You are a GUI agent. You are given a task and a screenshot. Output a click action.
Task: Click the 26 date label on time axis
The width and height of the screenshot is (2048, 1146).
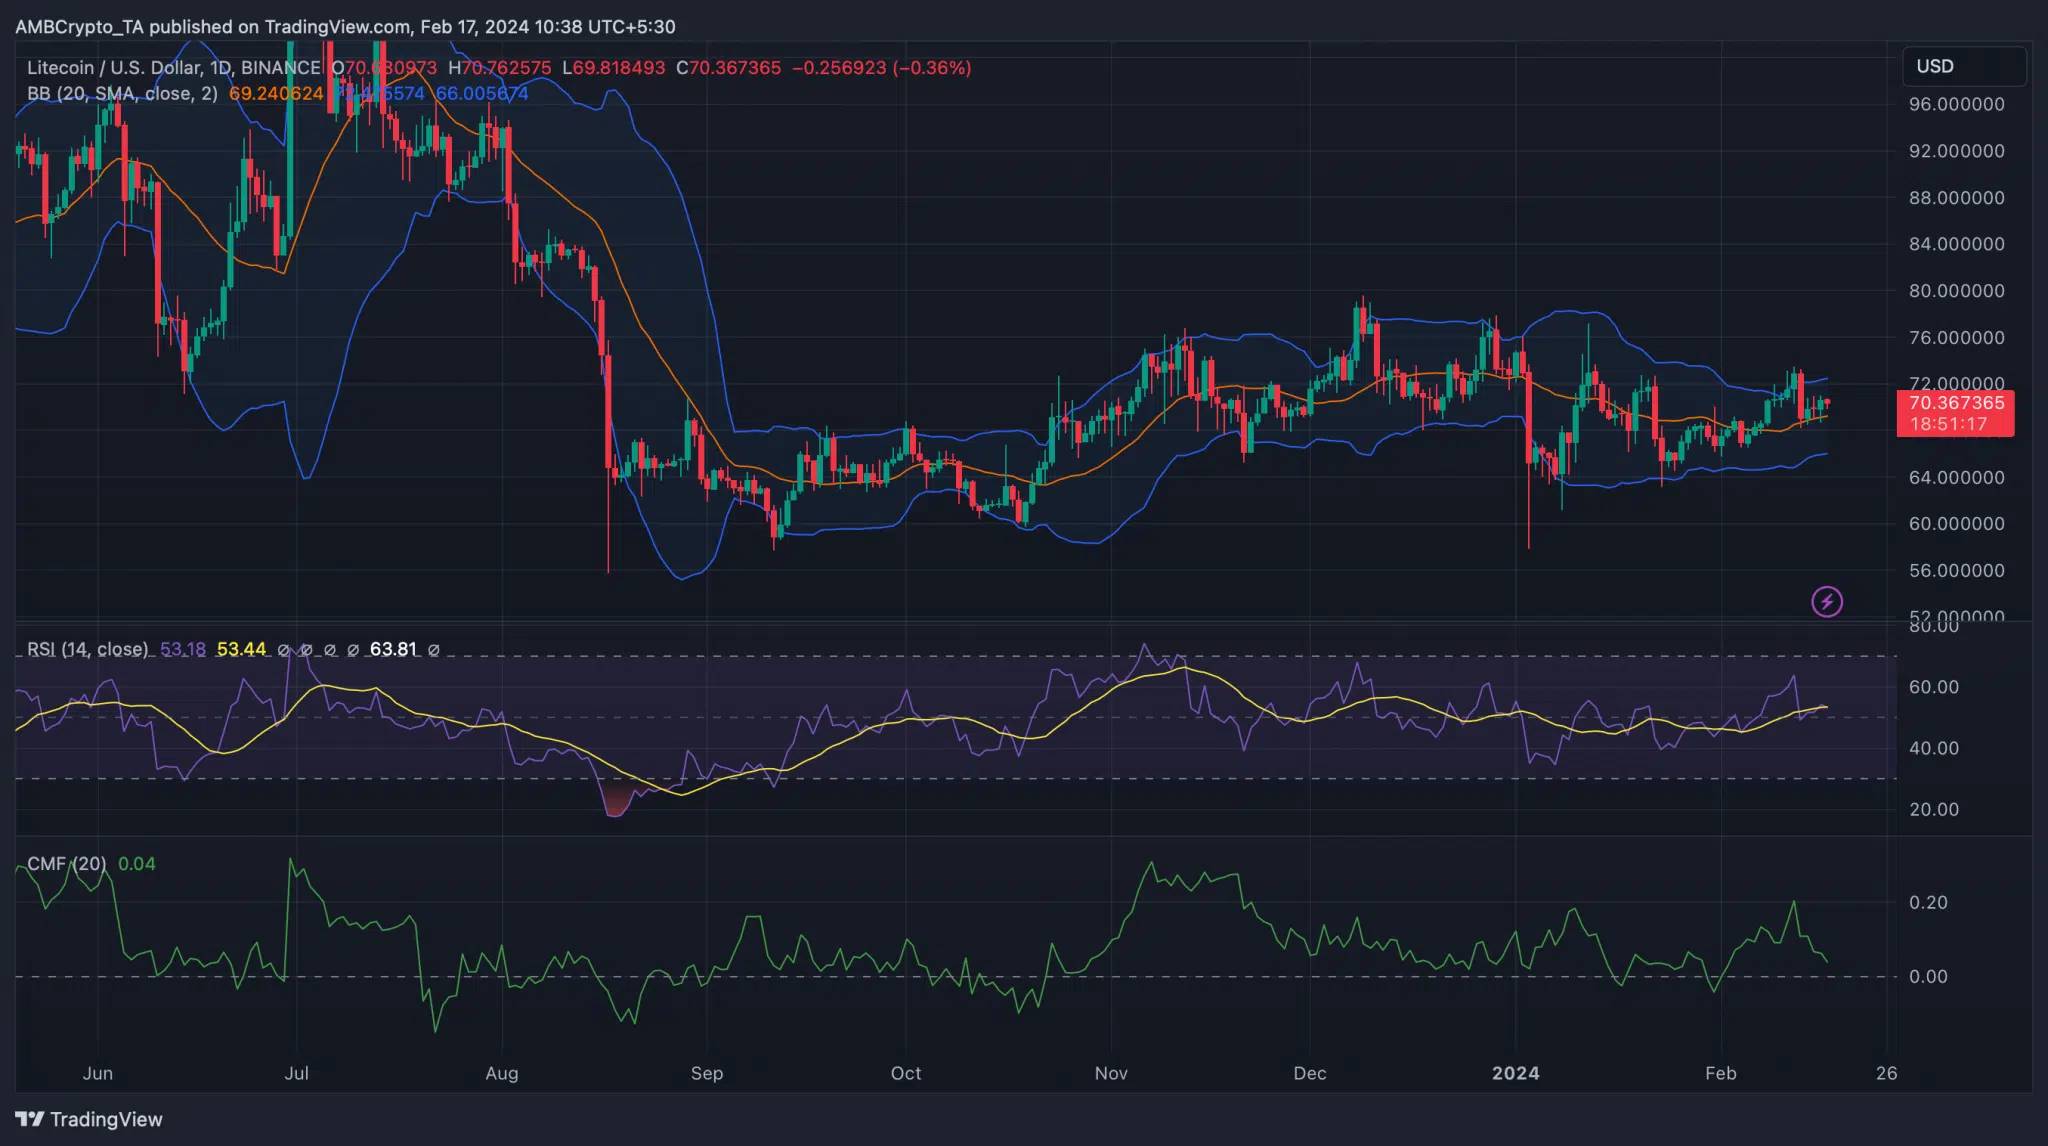tap(1886, 1073)
